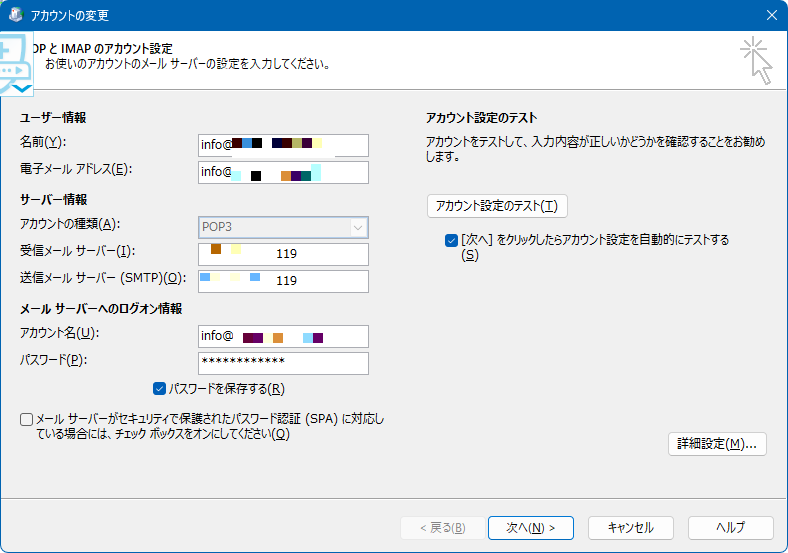This screenshot has height=553, width=788.
Task: Click the パスワード field
Action: pos(284,362)
